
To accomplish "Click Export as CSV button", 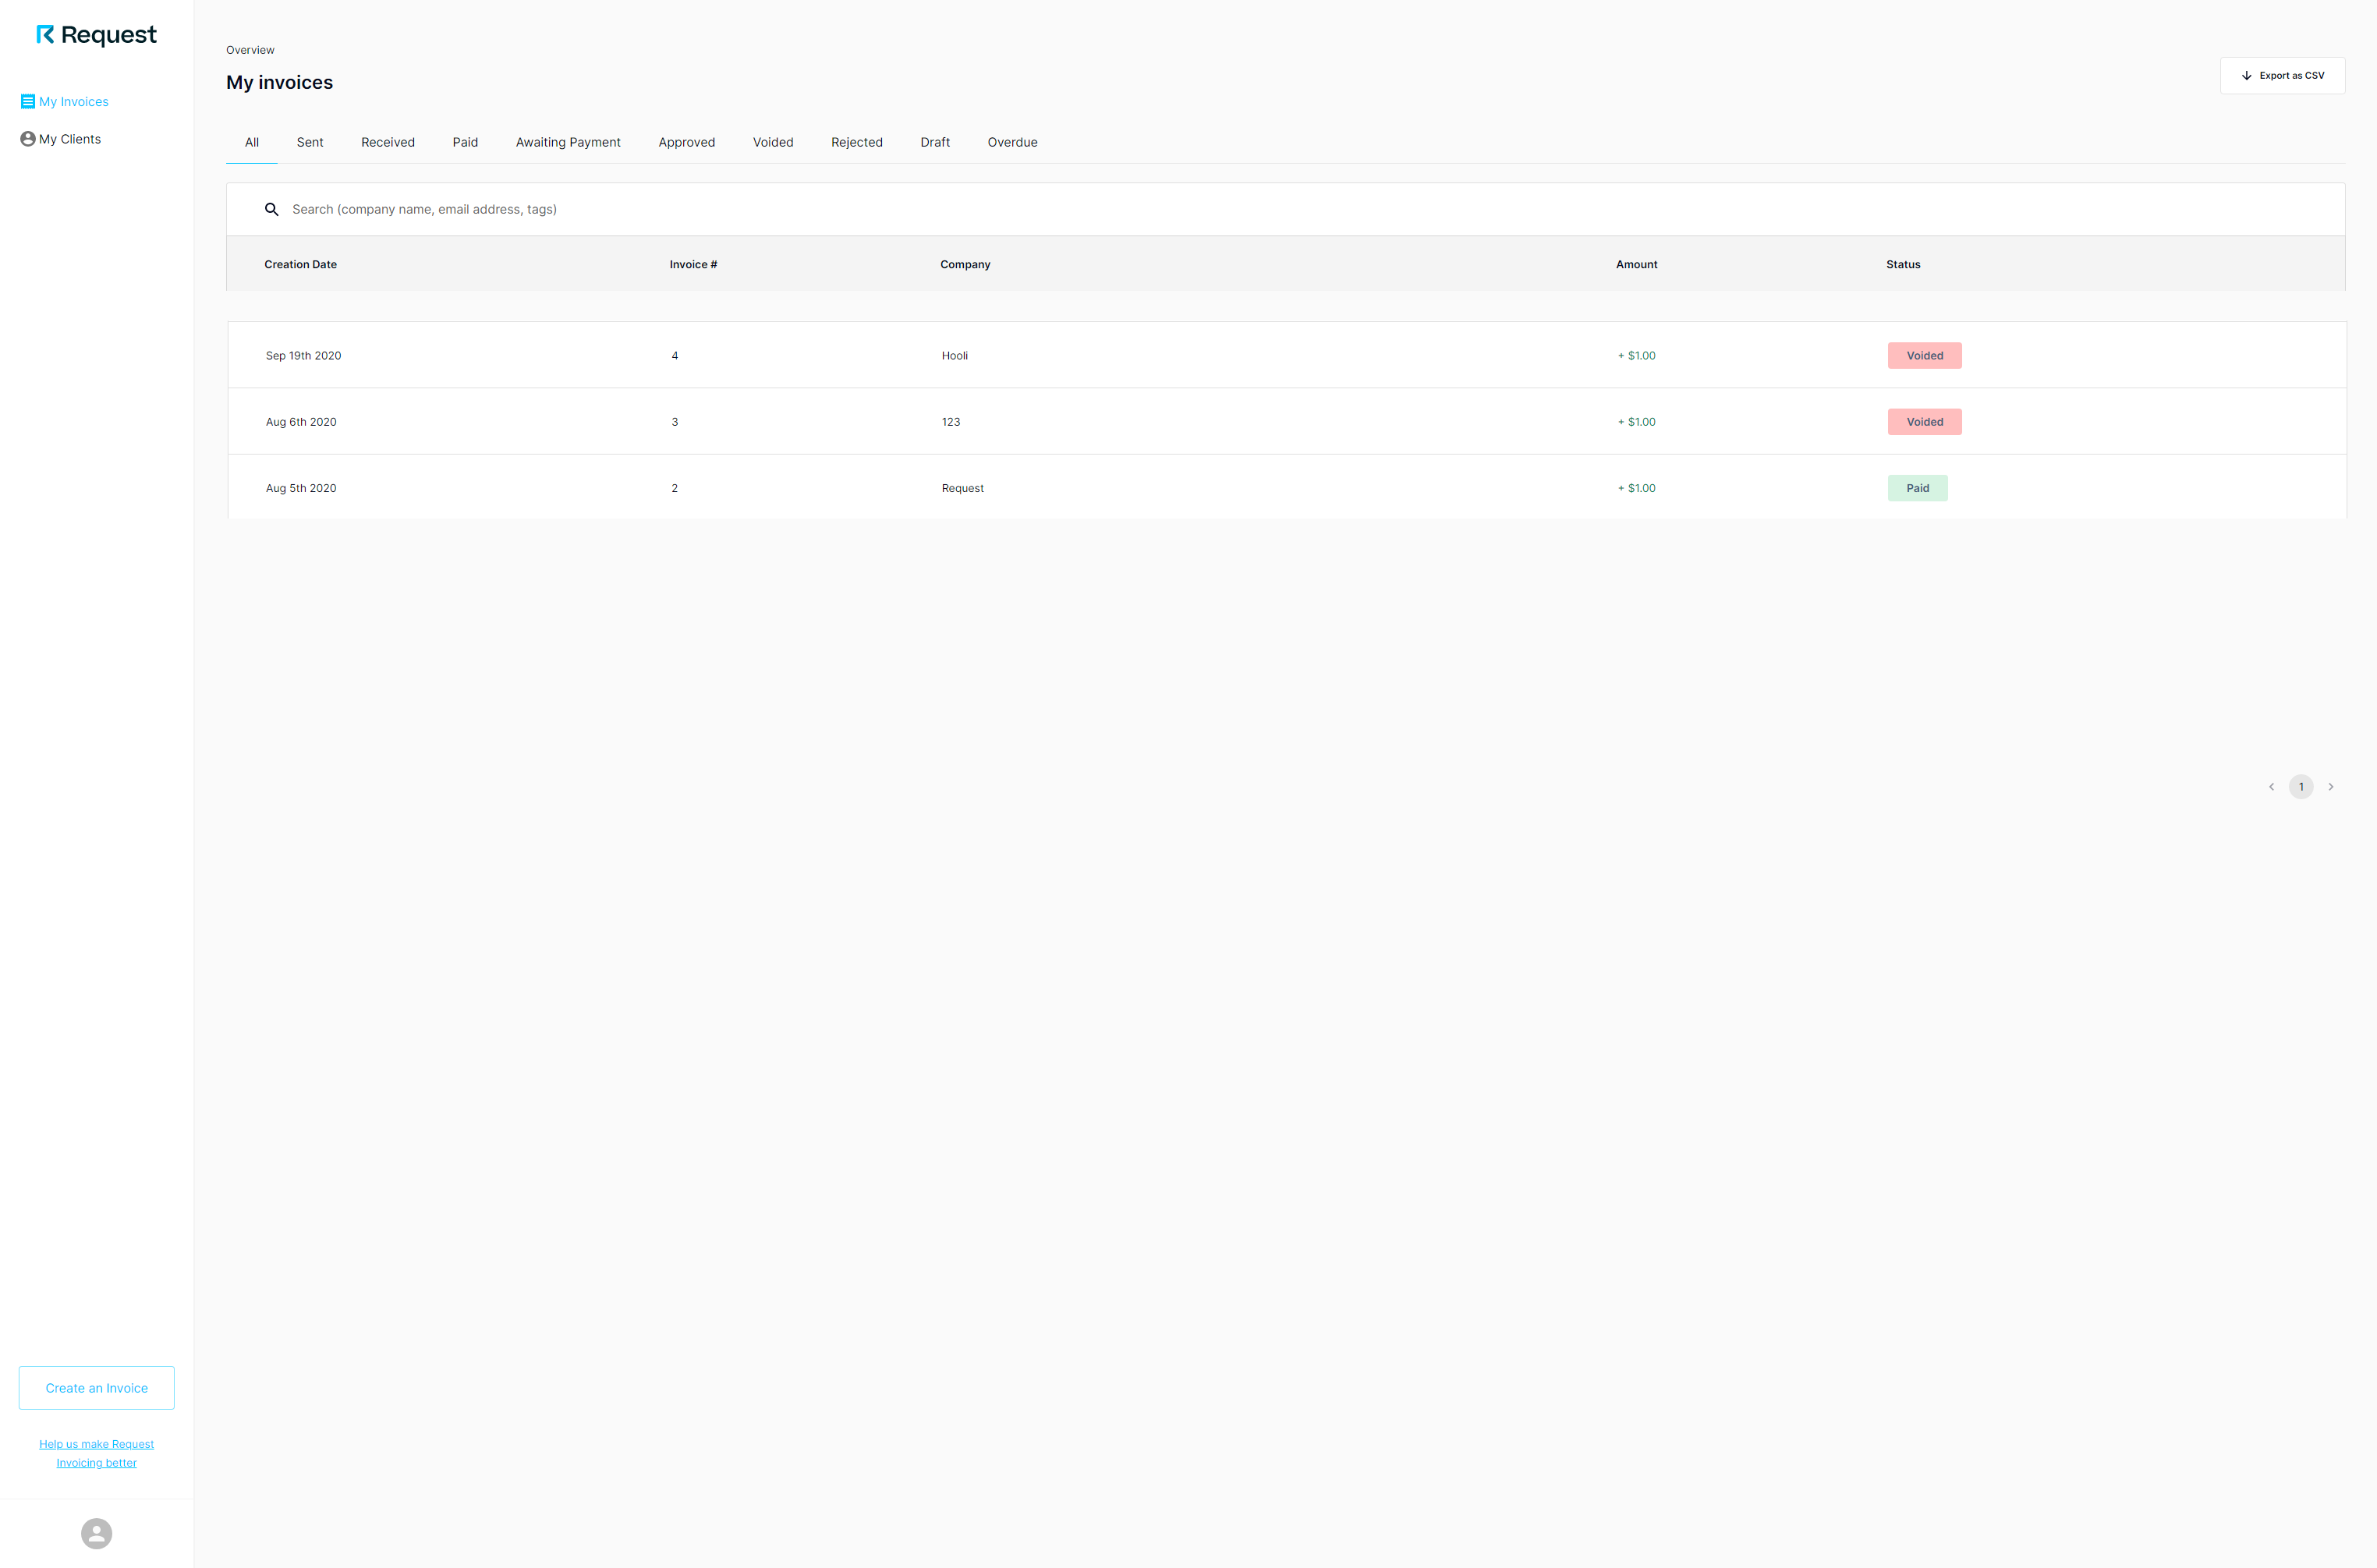I will 2282,76.
